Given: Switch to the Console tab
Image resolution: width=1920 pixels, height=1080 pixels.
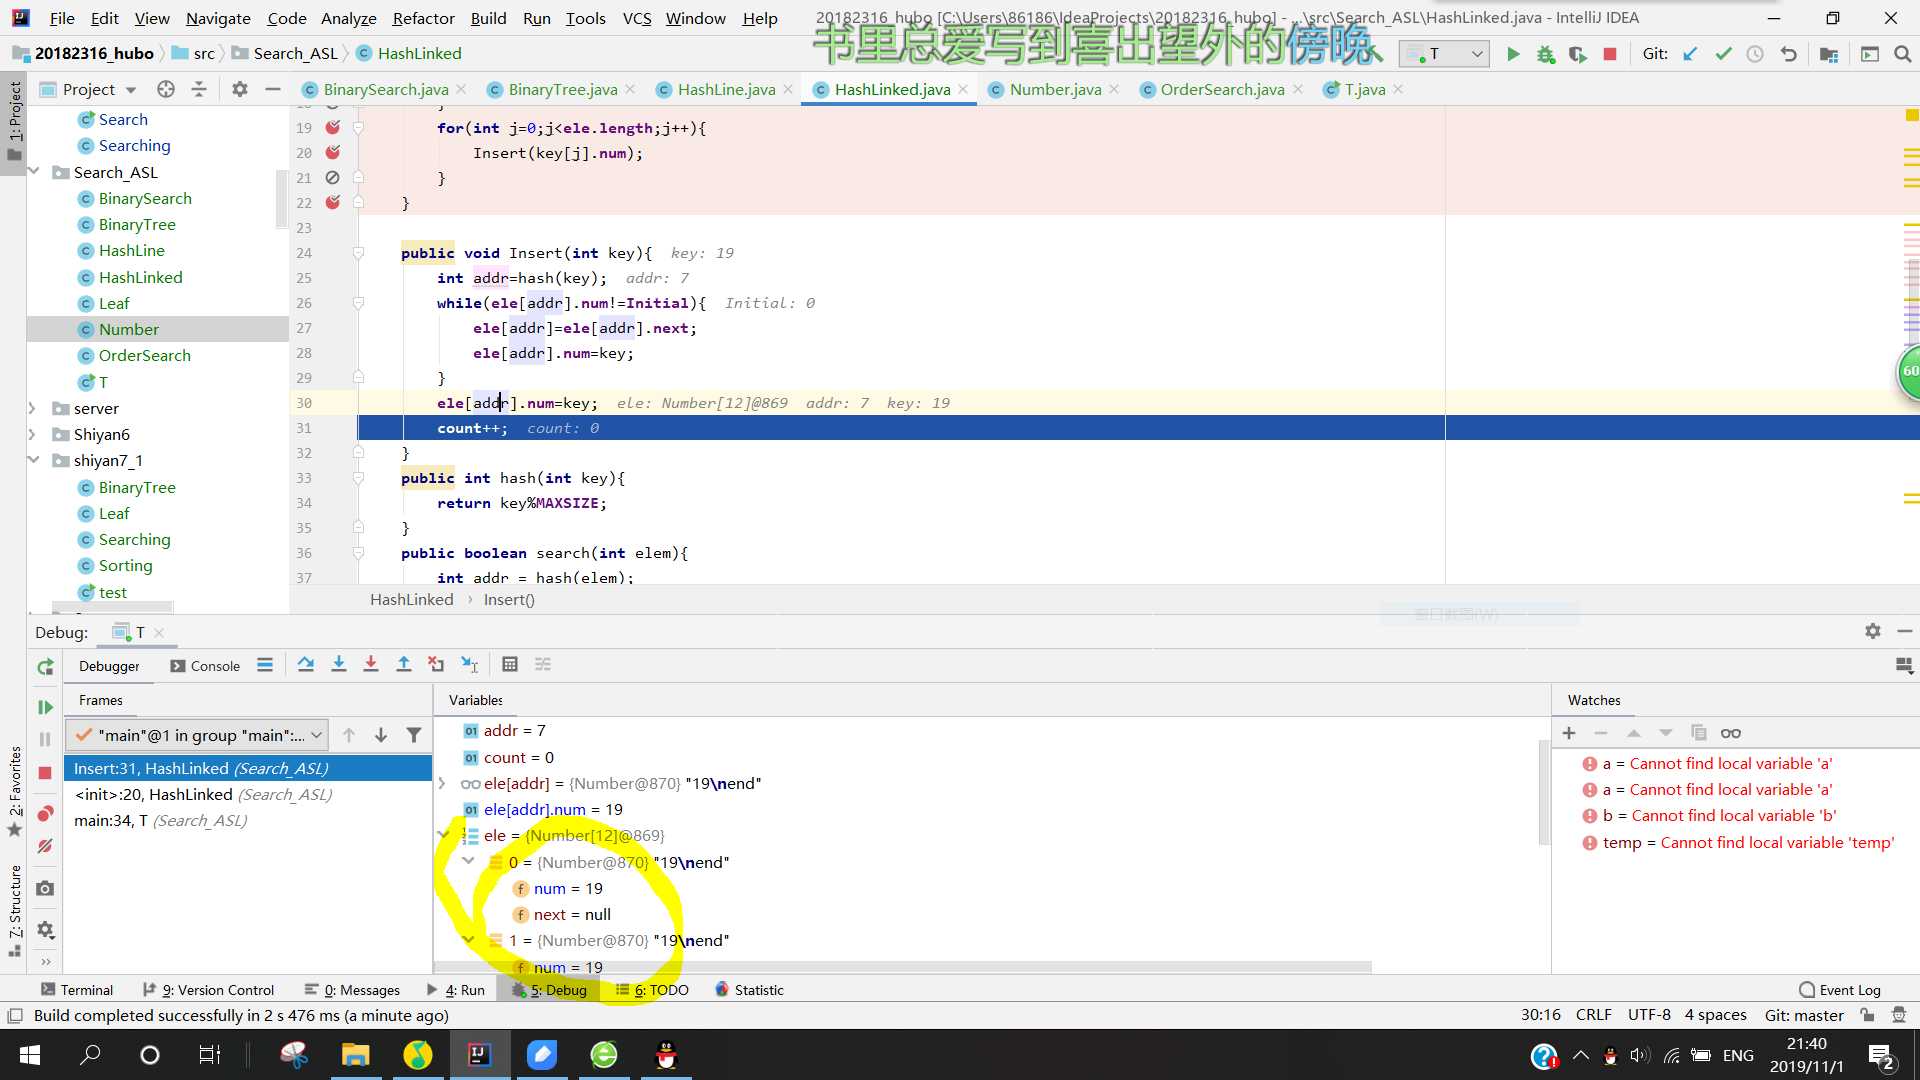Looking at the screenshot, I should [215, 663].
